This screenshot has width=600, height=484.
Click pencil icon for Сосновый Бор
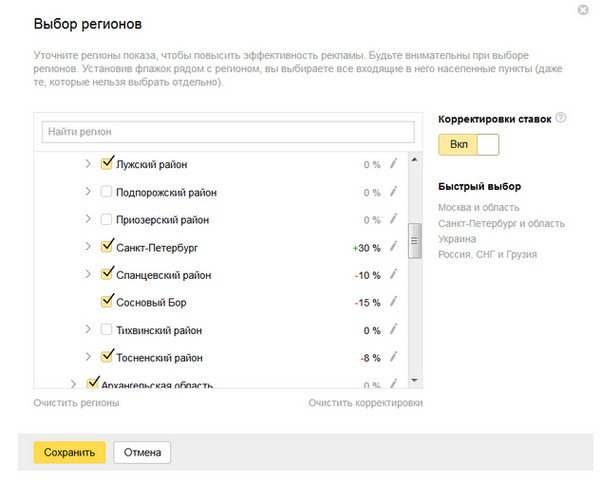[x=393, y=301]
